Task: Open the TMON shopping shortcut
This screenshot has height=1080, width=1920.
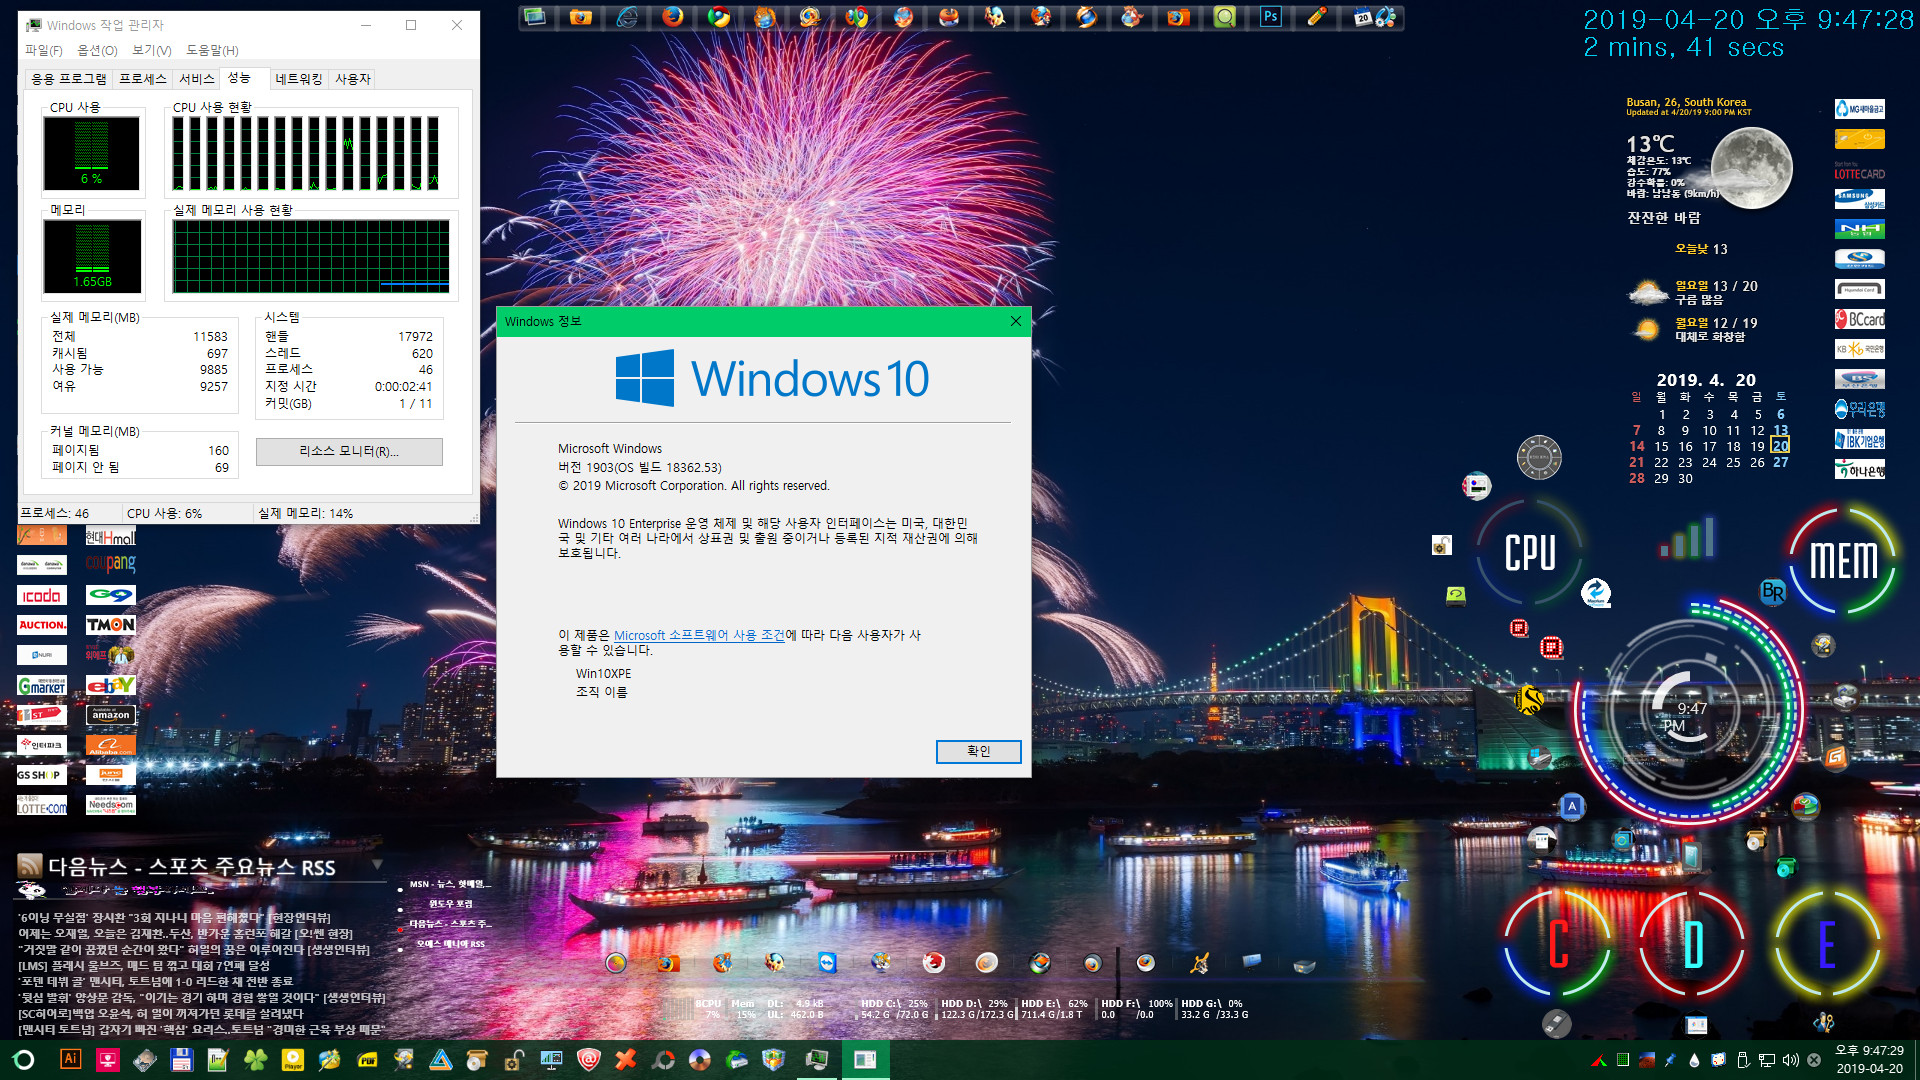Action: [x=110, y=624]
